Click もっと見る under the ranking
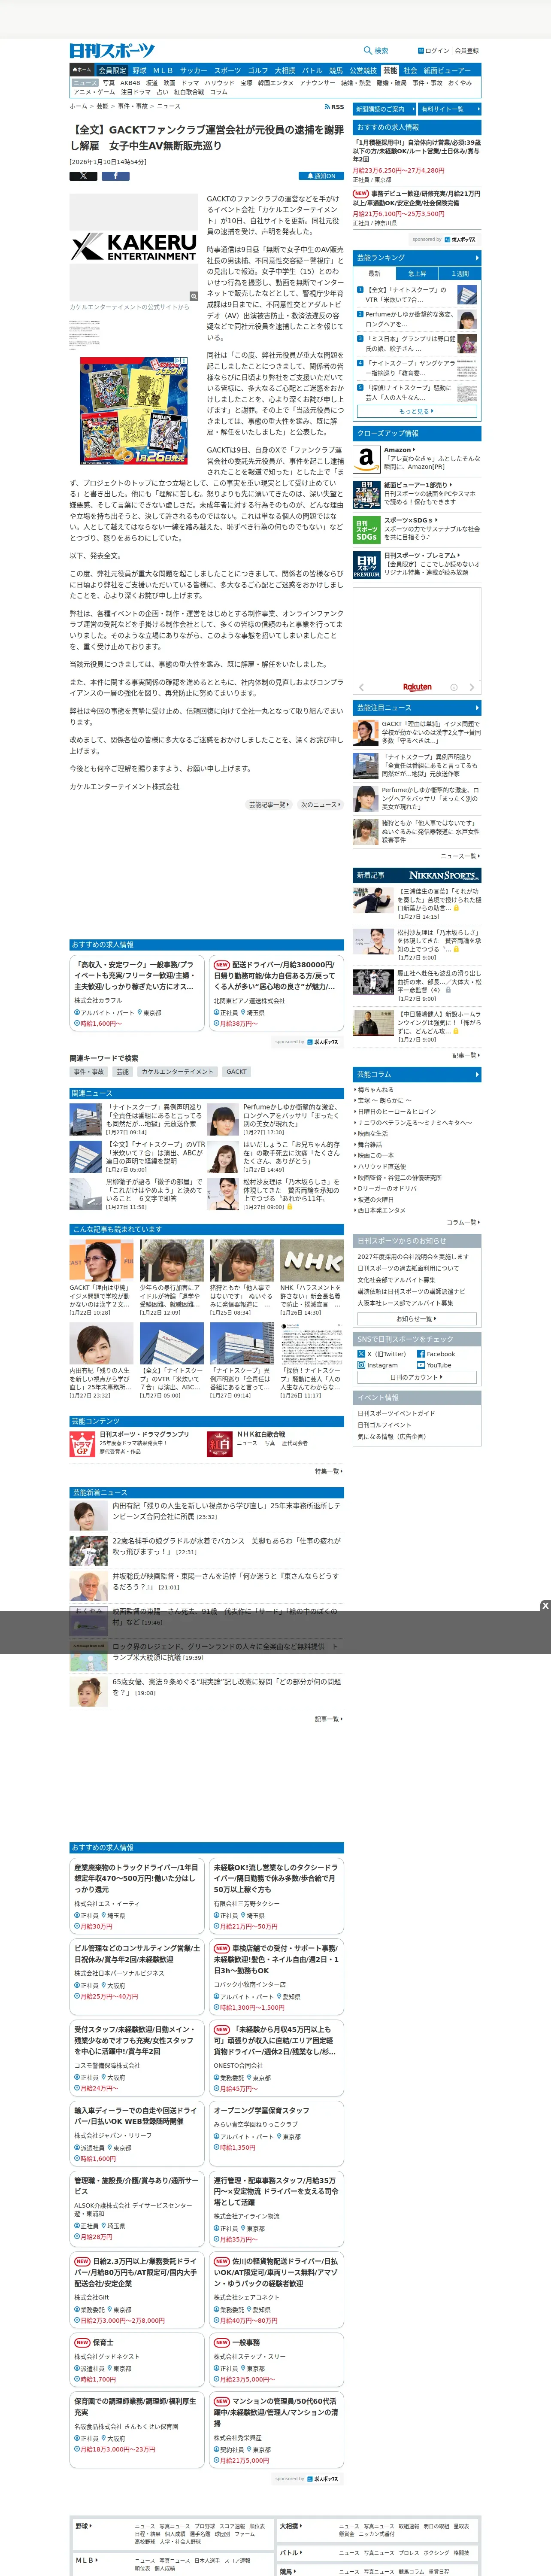 click(x=417, y=411)
